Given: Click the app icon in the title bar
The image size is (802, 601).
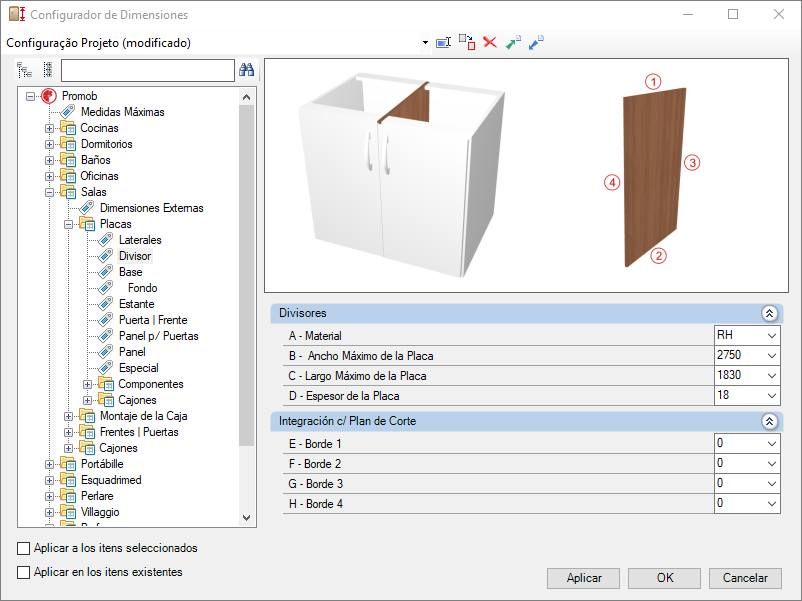Looking at the screenshot, I should (x=17, y=14).
